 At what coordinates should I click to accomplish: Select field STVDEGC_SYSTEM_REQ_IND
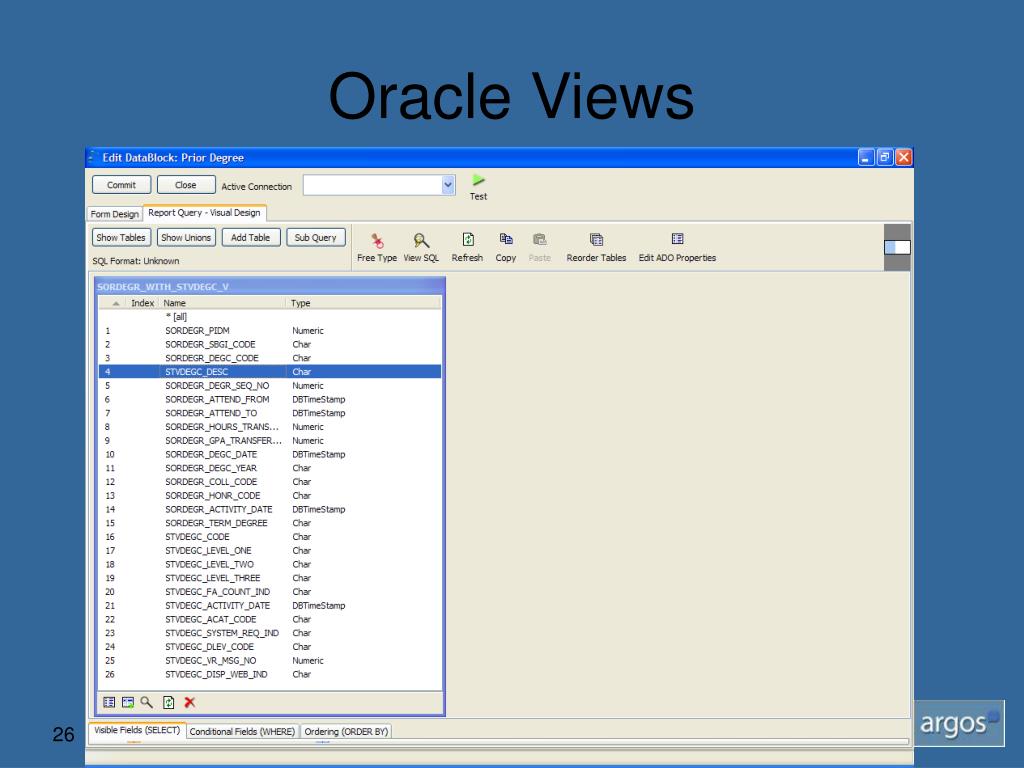270,633
